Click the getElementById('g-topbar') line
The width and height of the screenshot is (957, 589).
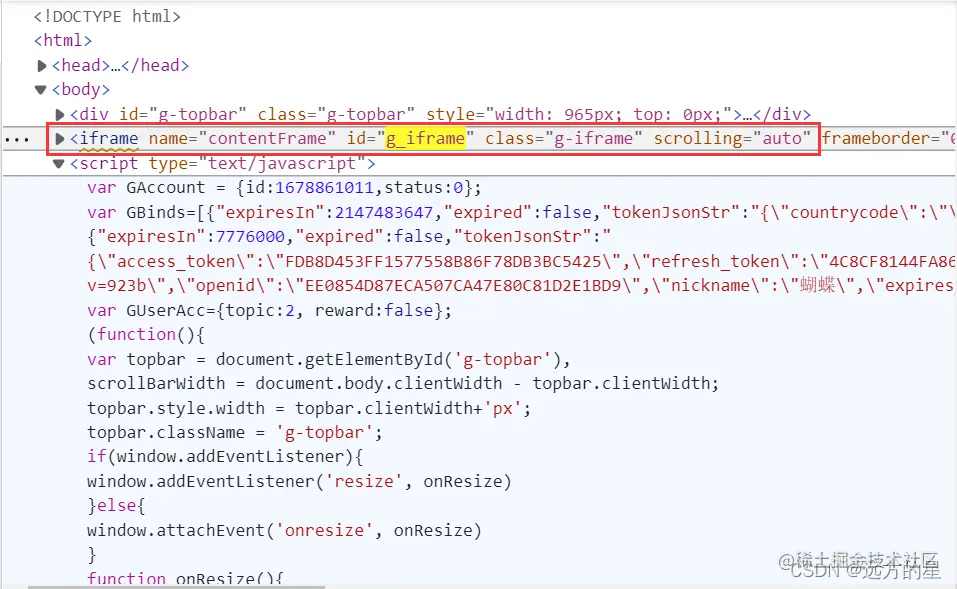(328, 359)
